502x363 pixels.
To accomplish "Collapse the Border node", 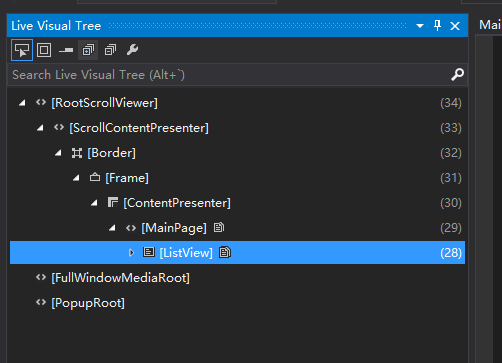I will click(58, 153).
